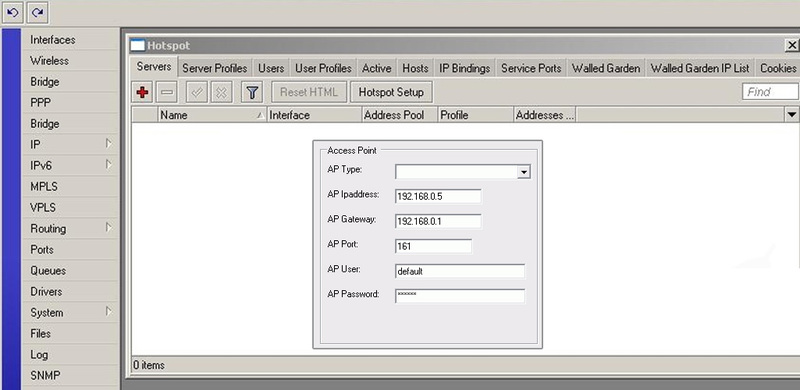The height and width of the screenshot is (390, 800).
Task: Click the '0 items' status text
Action: 149,365
